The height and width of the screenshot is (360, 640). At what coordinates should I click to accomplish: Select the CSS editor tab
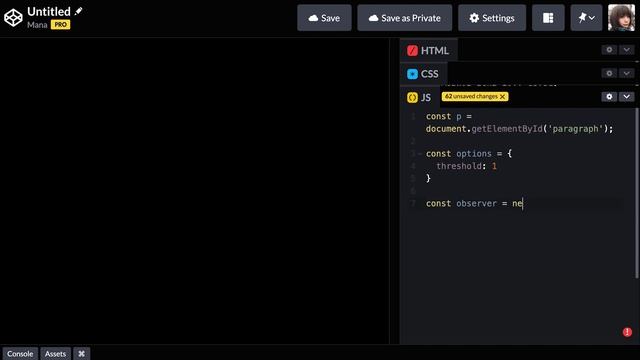point(423,74)
